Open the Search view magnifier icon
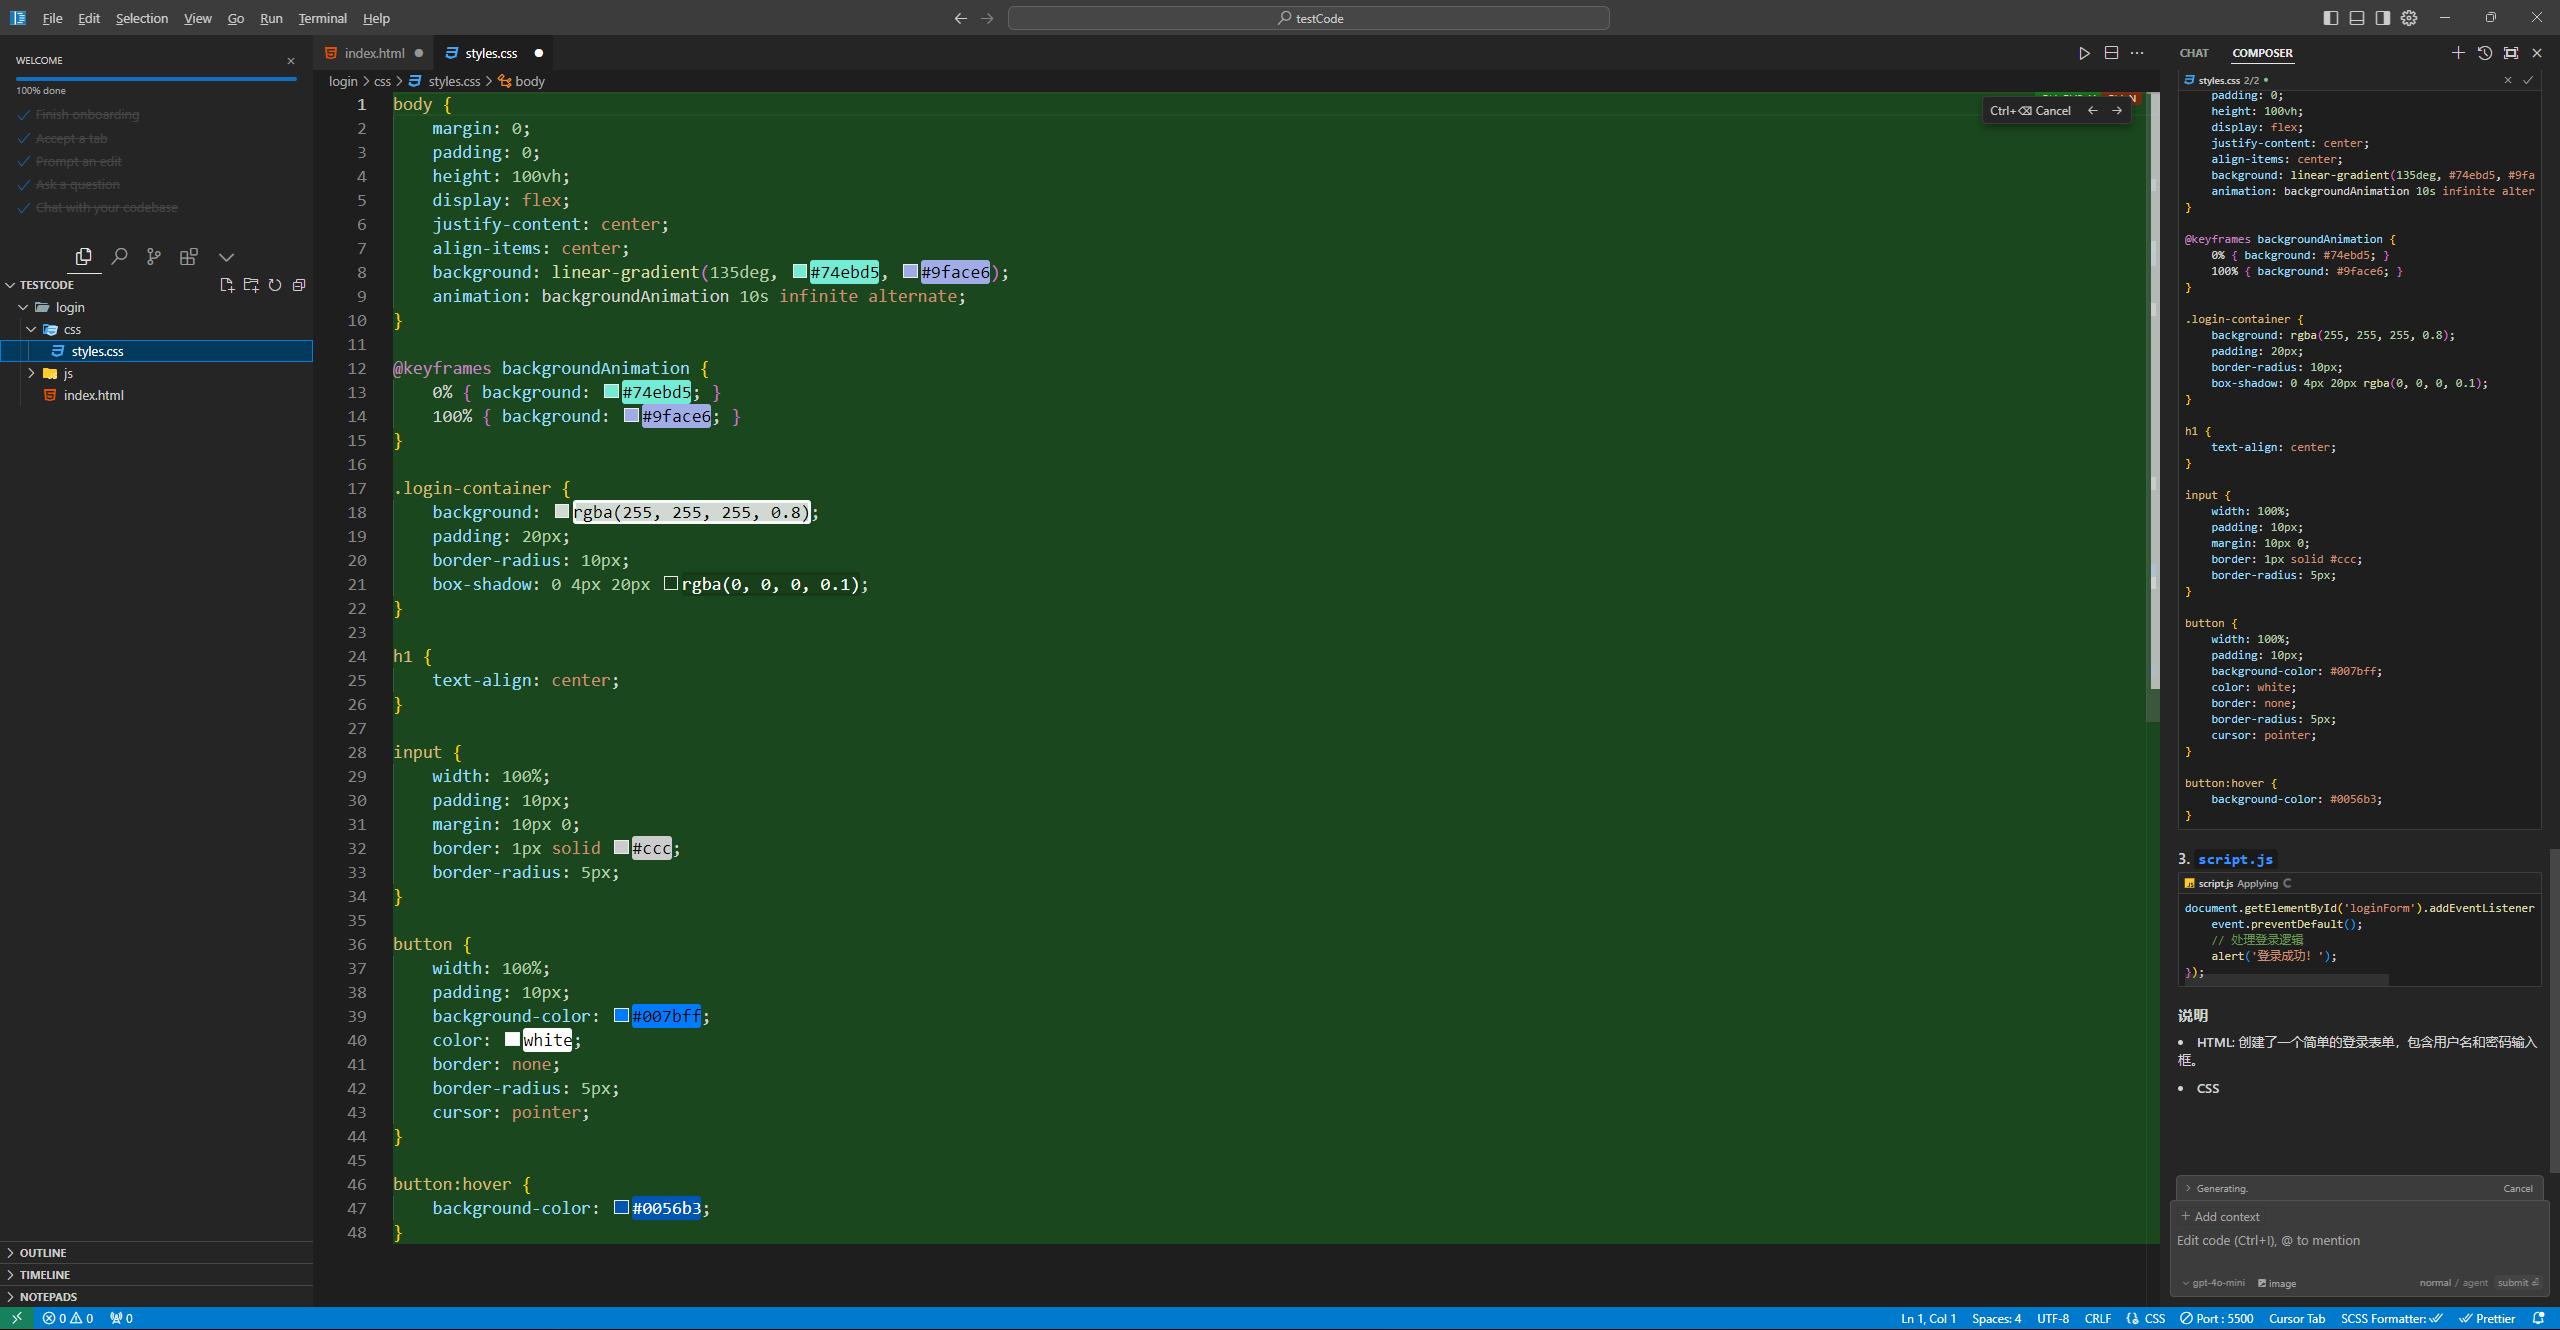 click(119, 257)
